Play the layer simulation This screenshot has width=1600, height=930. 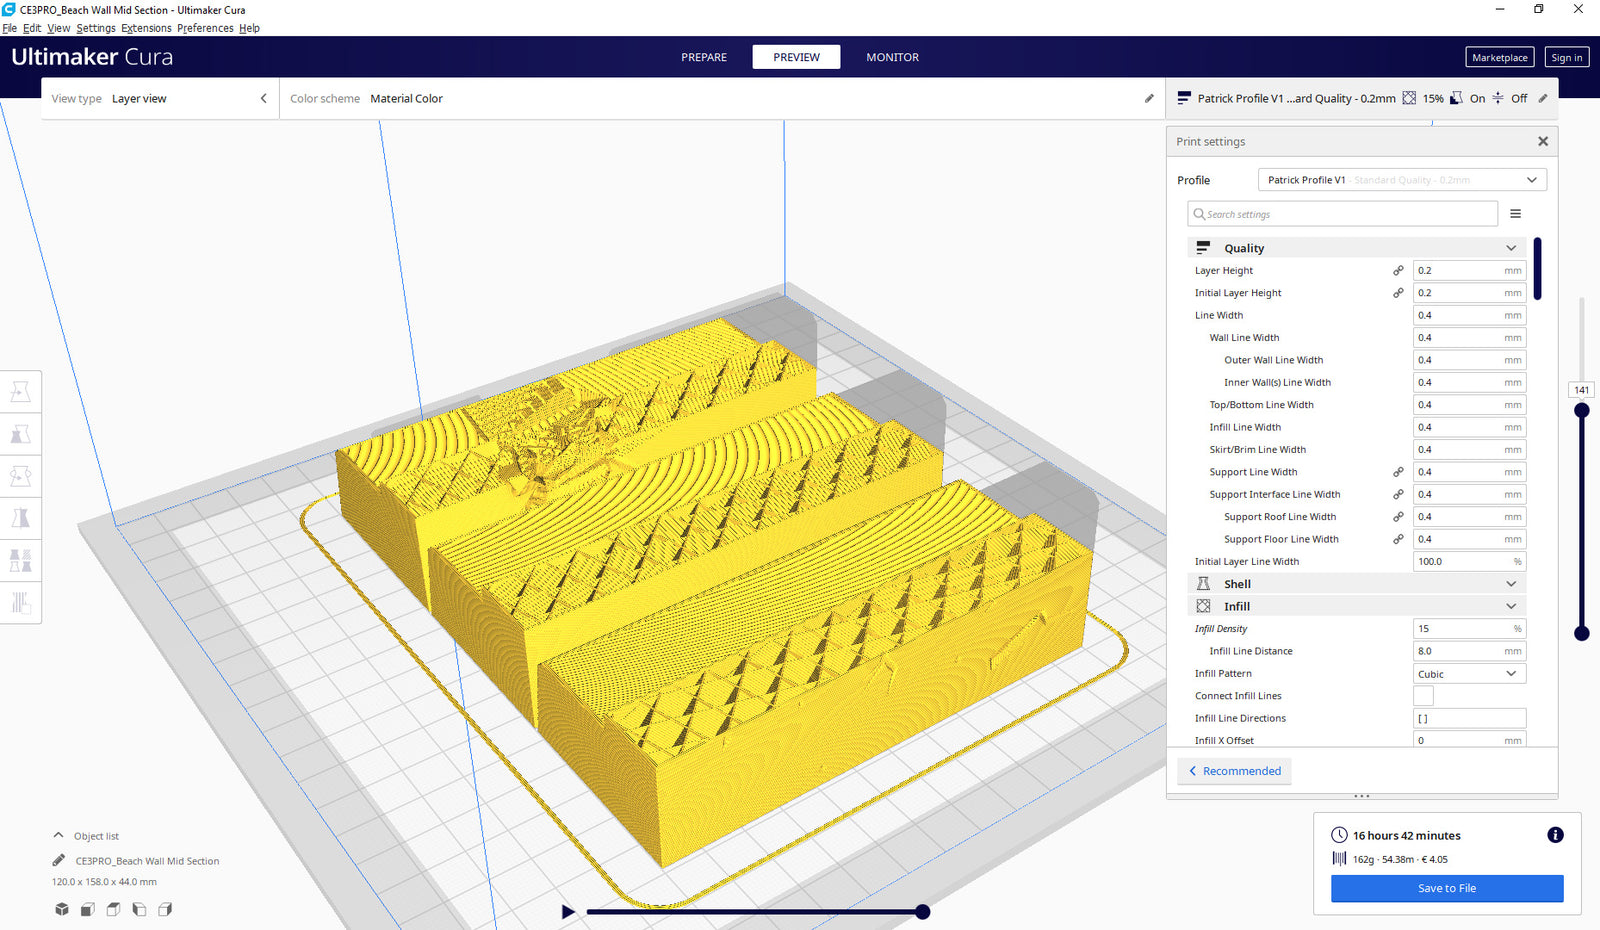pyautogui.click(x=568, y=911)
